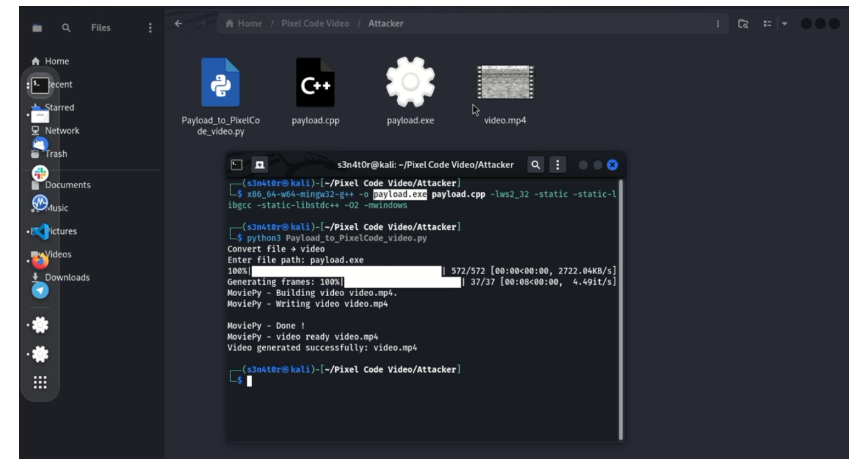
Task: Click the second gear icon in dock
Action: (x=40, y=354)
